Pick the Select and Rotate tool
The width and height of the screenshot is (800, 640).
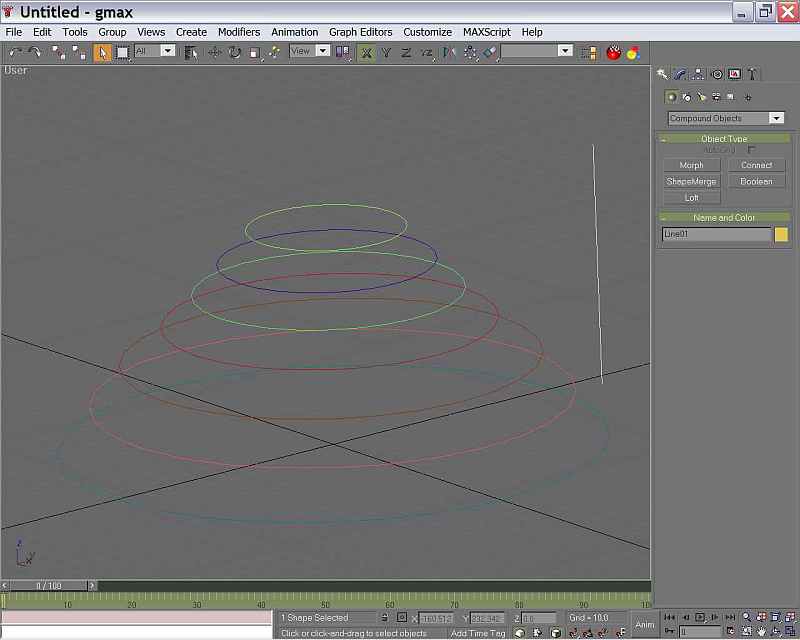point(235,52)
